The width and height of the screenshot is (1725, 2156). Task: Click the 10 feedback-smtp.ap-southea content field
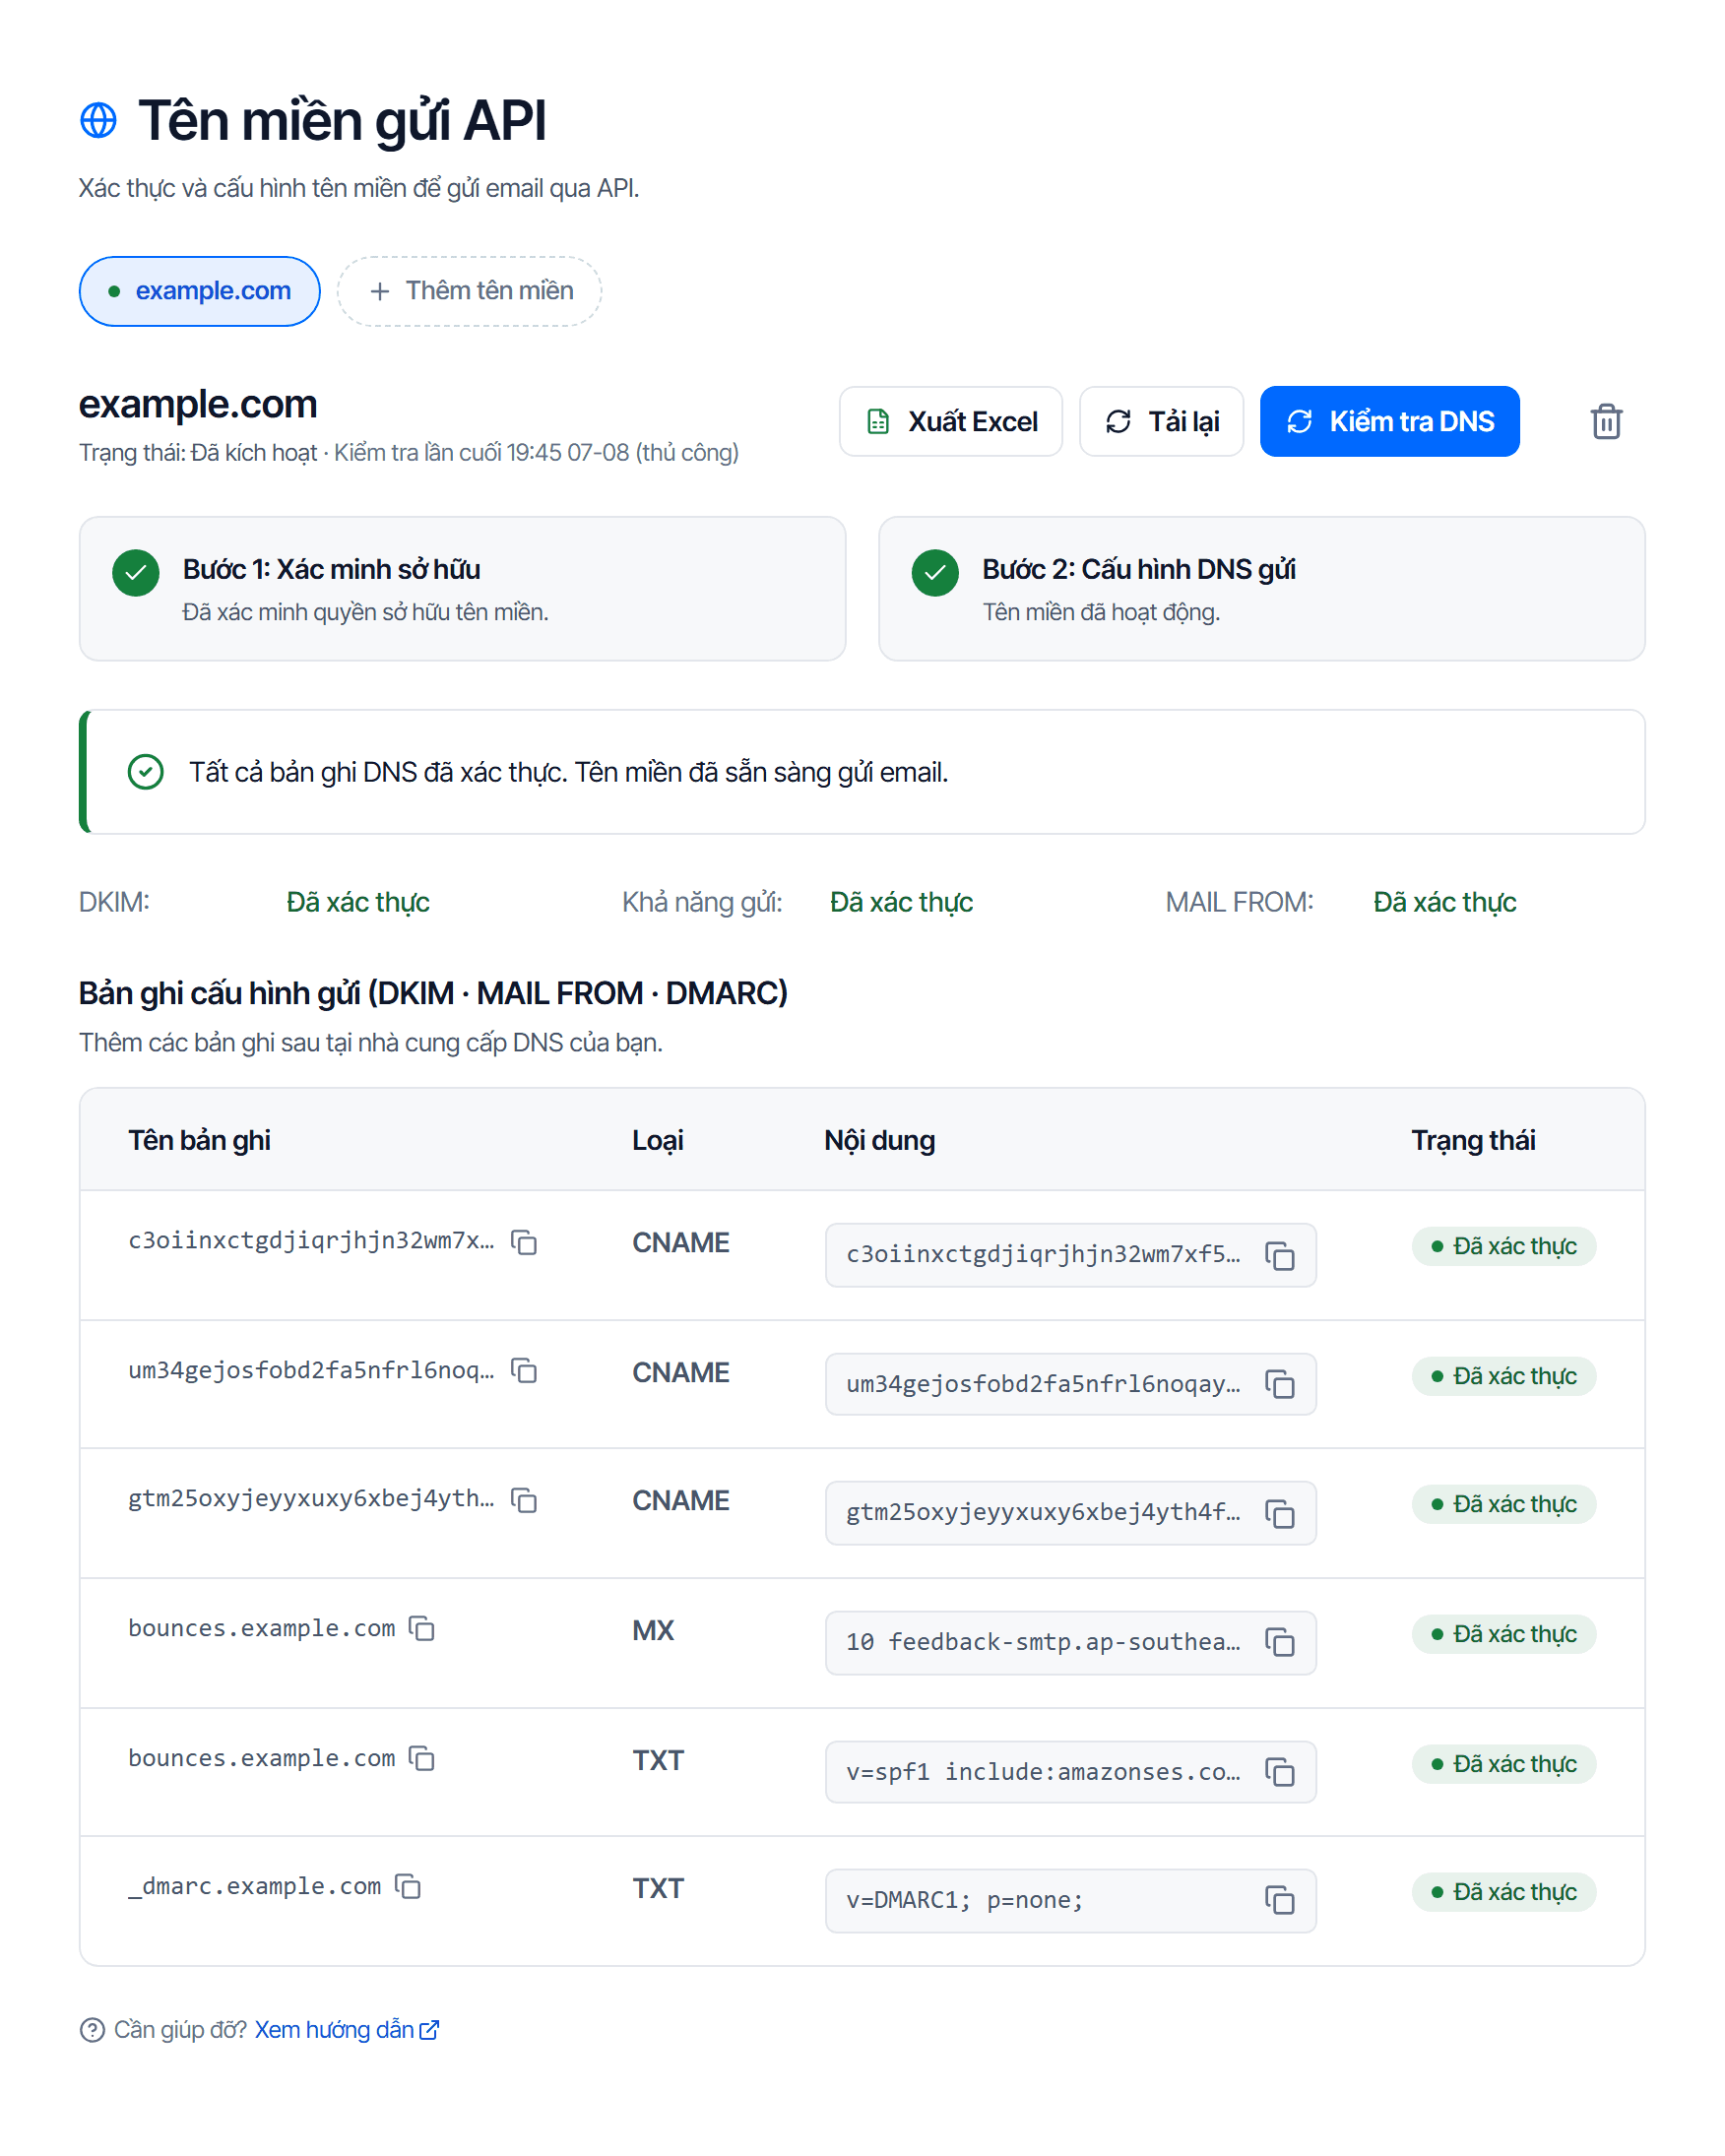(x=1070, y=1642)
